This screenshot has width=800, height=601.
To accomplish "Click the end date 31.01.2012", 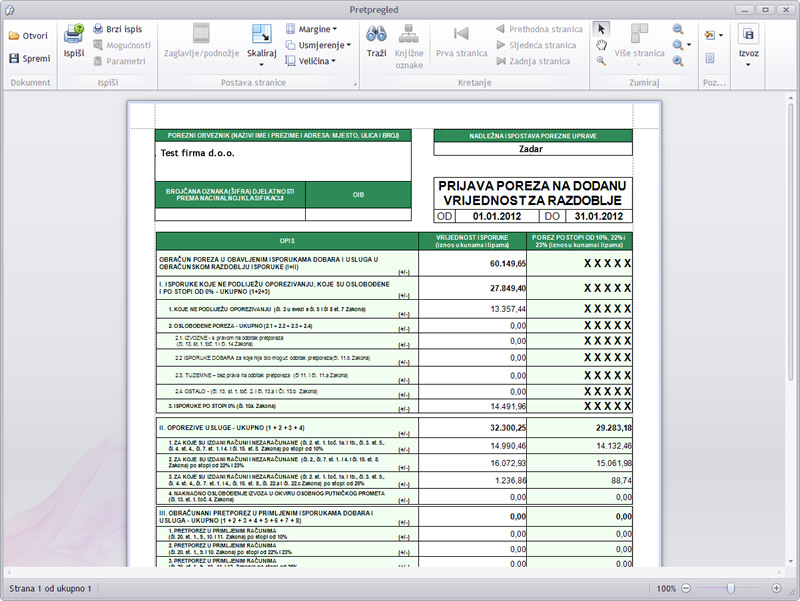I will pos(598,216).
